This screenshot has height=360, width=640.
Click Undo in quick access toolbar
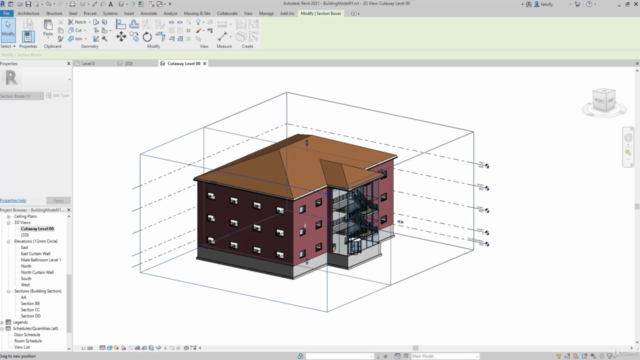[49, 4]
